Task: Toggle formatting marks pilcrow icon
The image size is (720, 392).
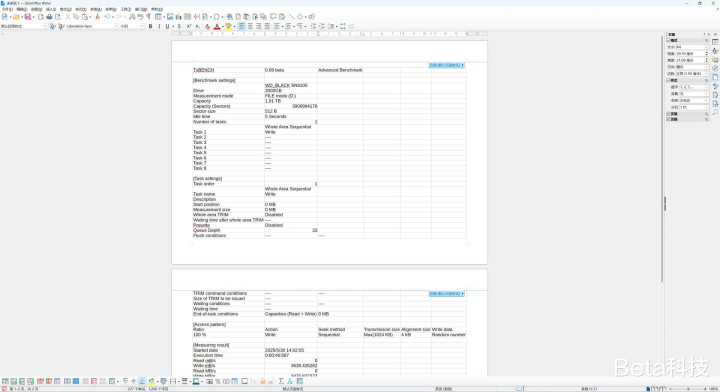Action: [148, 17]
